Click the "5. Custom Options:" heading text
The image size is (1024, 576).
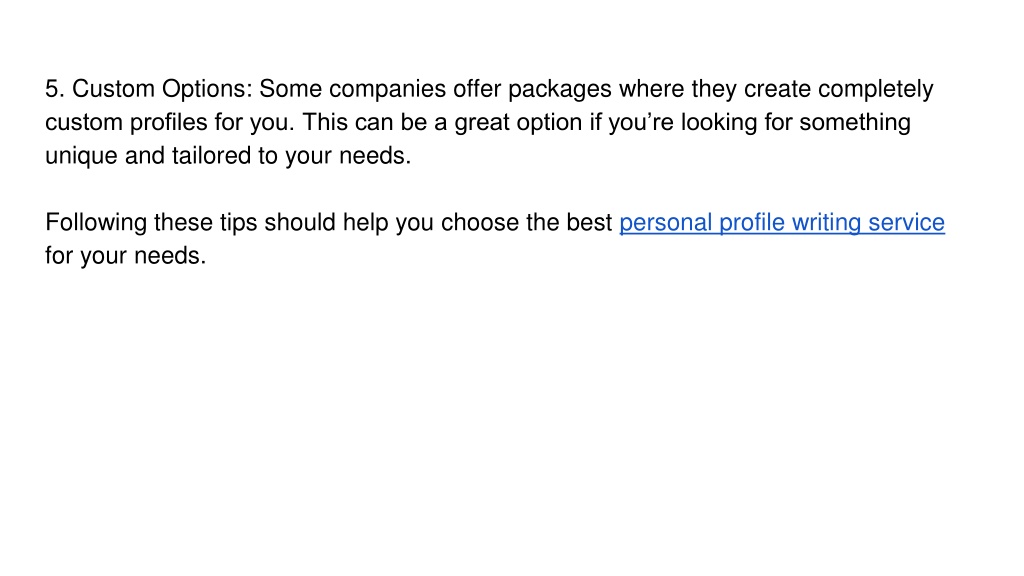(149, 89)
